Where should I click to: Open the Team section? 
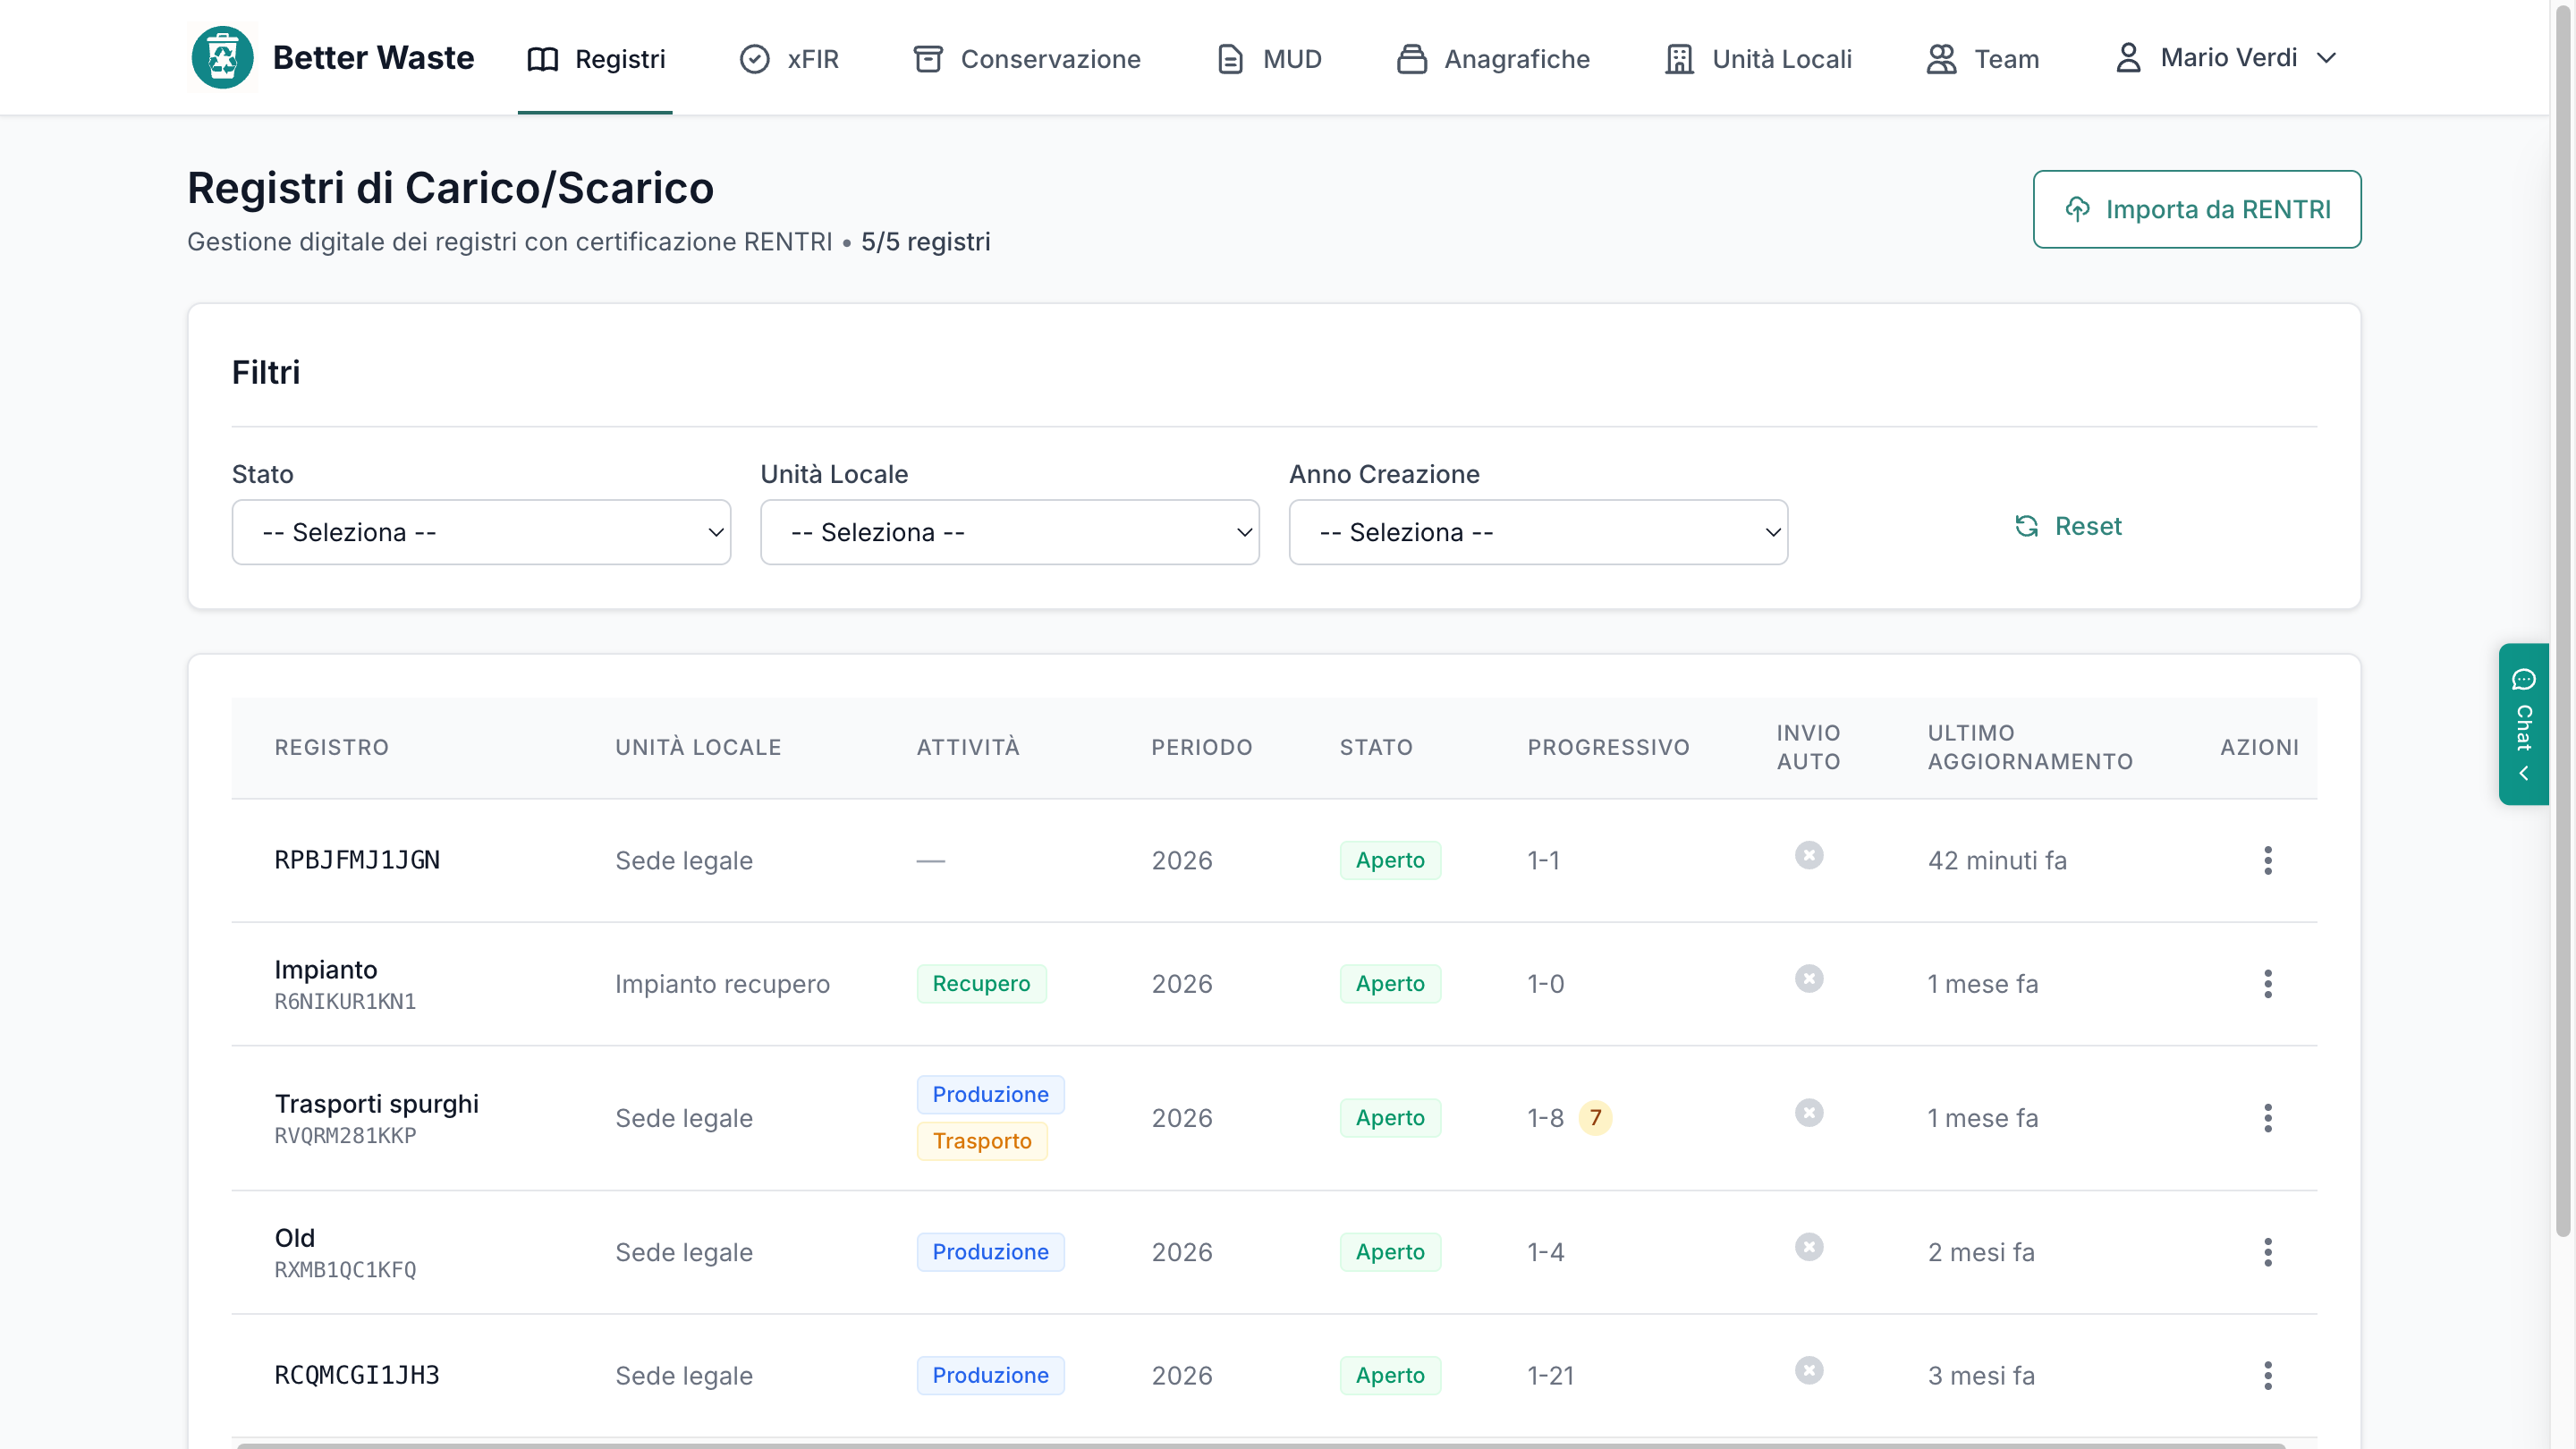(x=1983, y=59)
